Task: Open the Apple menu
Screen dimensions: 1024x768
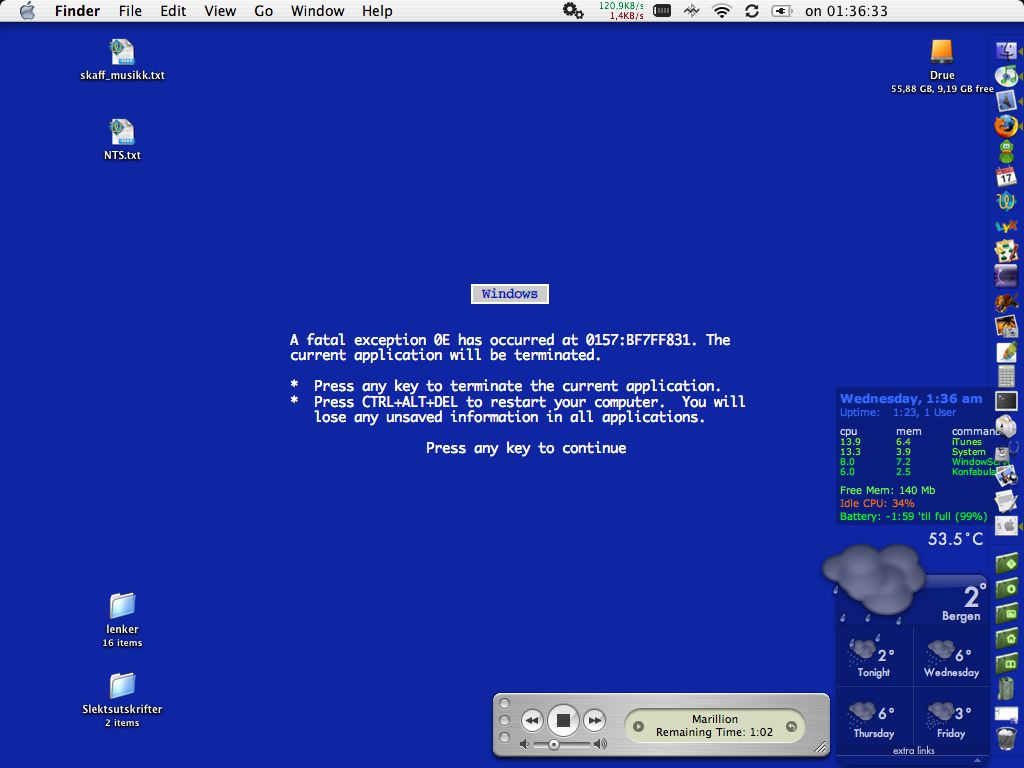Action: point(27,11)
